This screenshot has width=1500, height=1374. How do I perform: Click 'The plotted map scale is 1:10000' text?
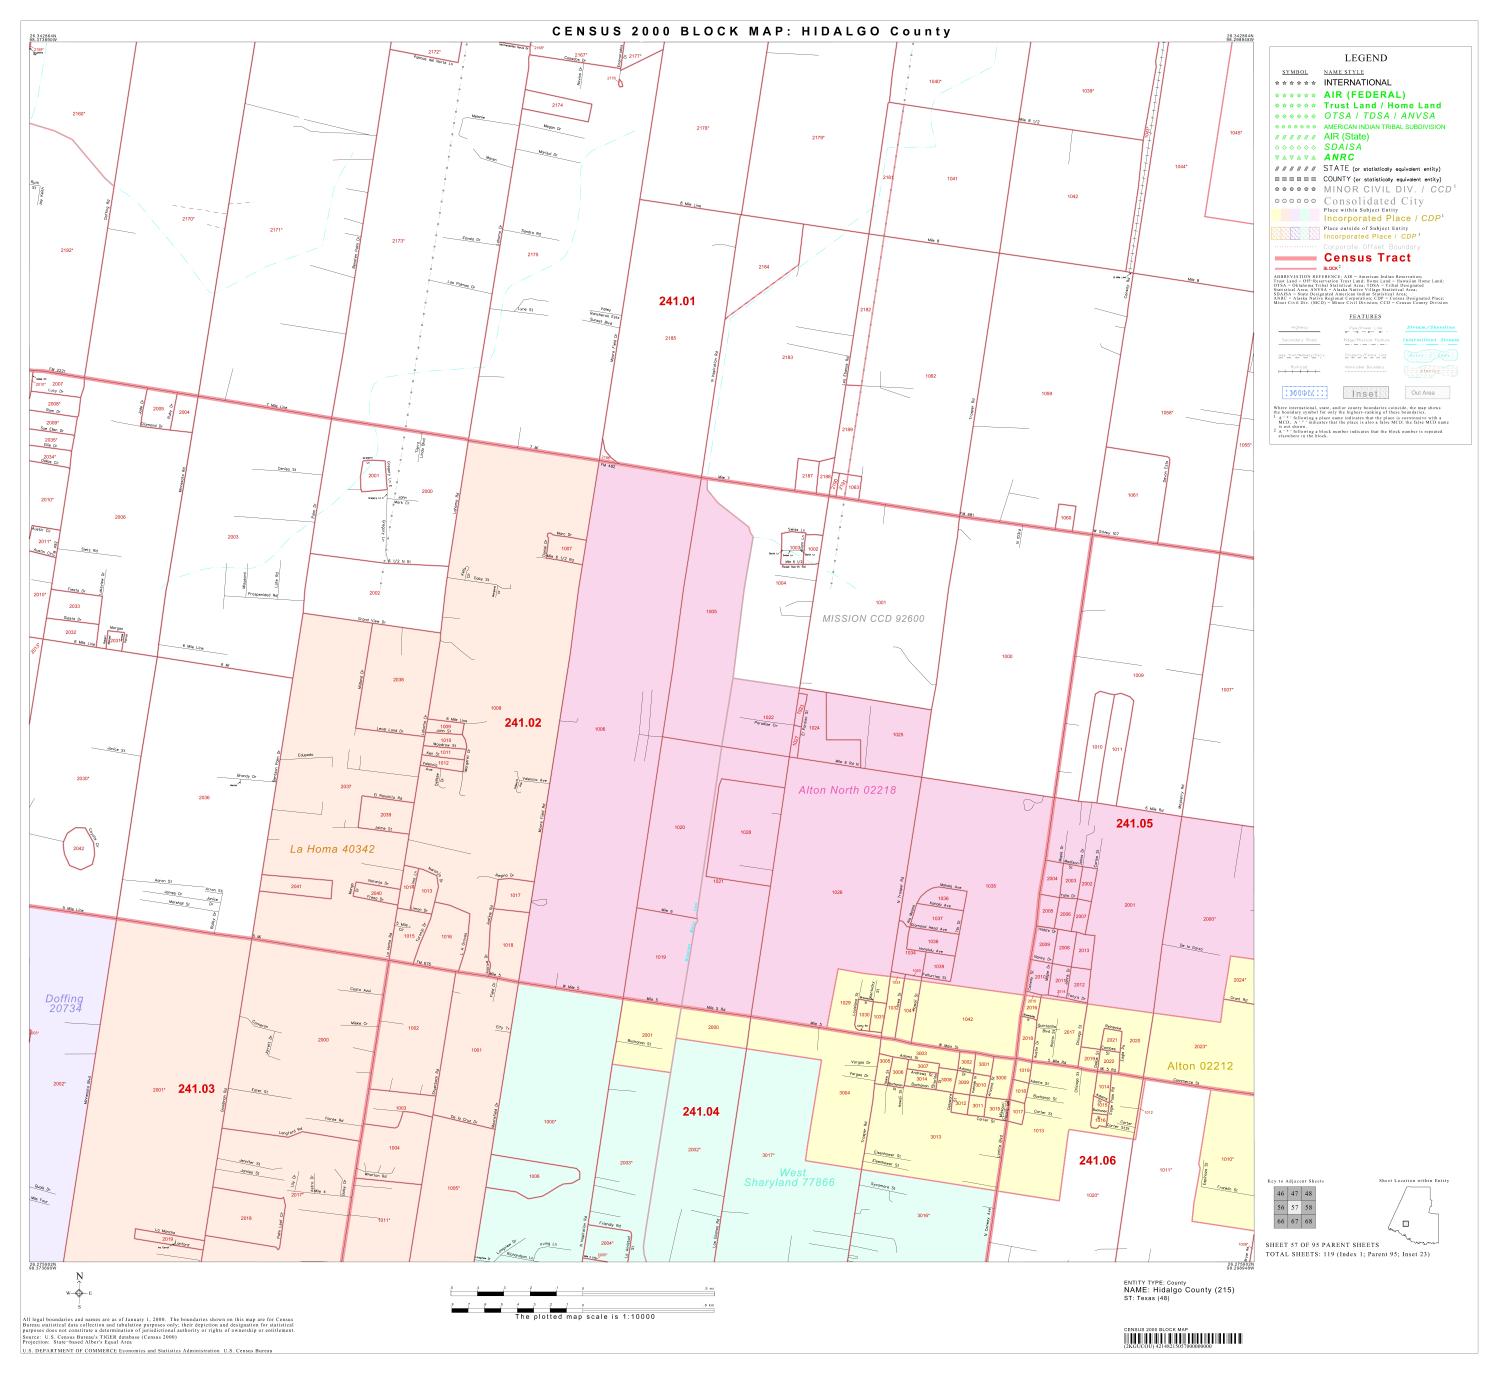pos(585,1317)
